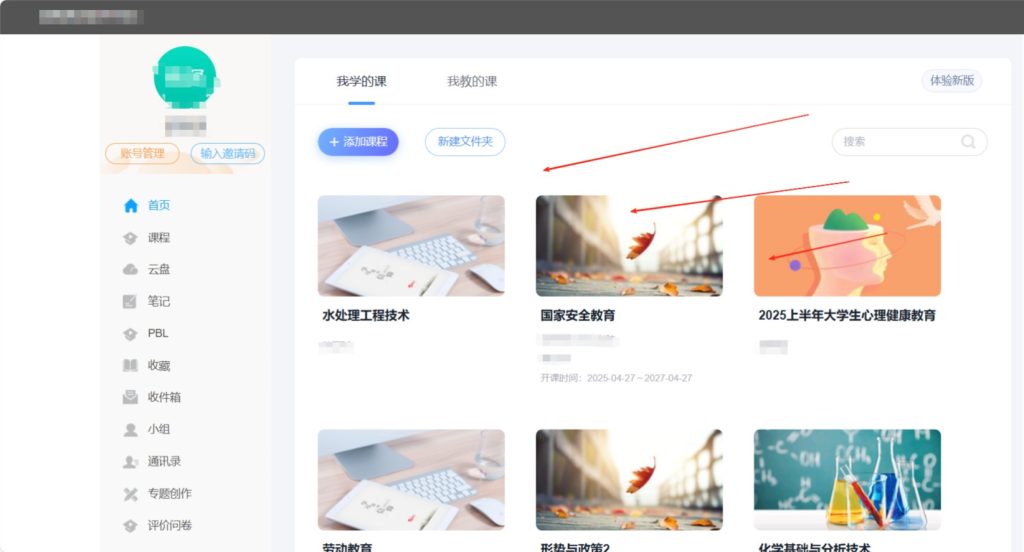Click the 体验新版 try new version button
The height and width of the screenshot is (552, 1024).
pos(951,81)
